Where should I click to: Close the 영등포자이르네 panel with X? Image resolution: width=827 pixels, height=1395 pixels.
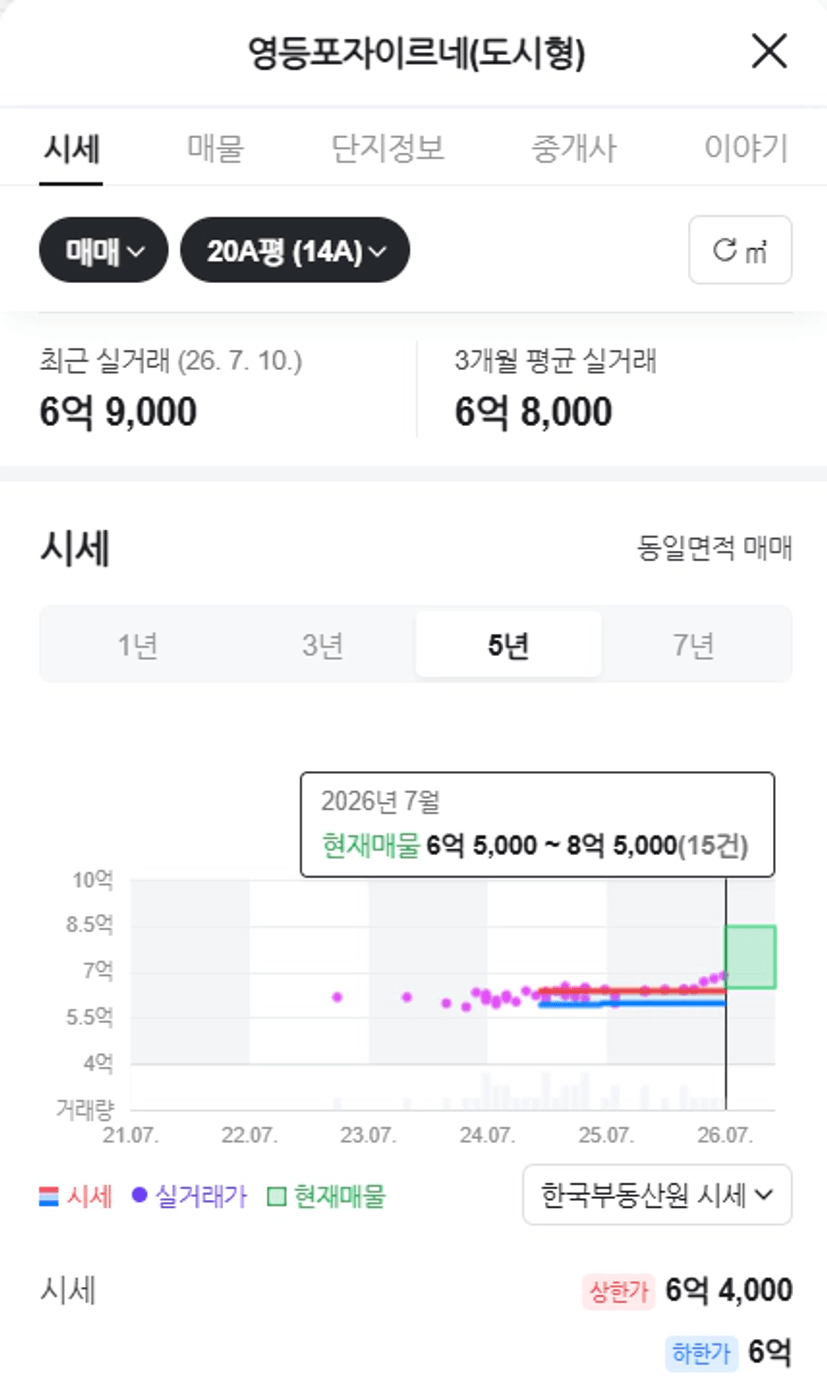769,52
